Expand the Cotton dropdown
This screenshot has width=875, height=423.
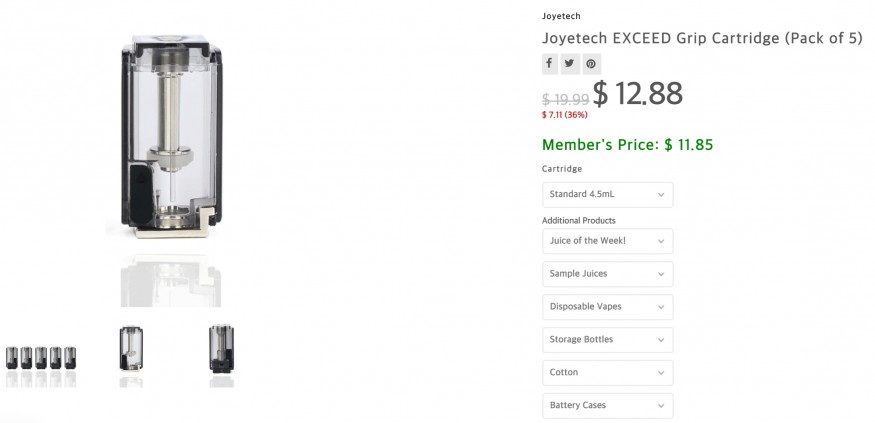(607, 373)
